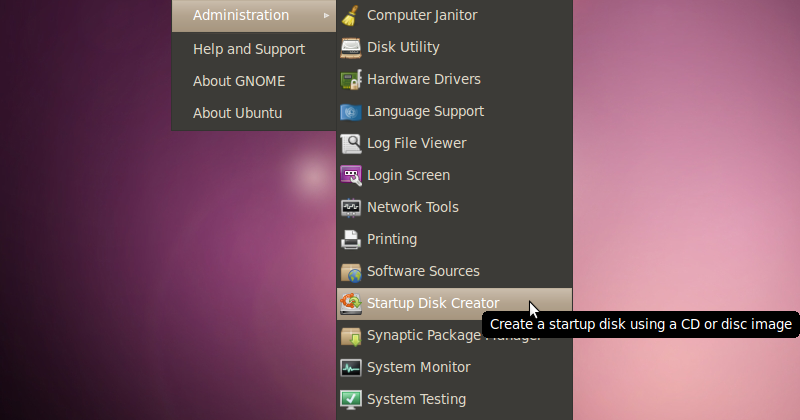The width and height of the screenshot is (800, 420).
Task: Open Synaptic Package Manager entry
Action: coord(454,336)
